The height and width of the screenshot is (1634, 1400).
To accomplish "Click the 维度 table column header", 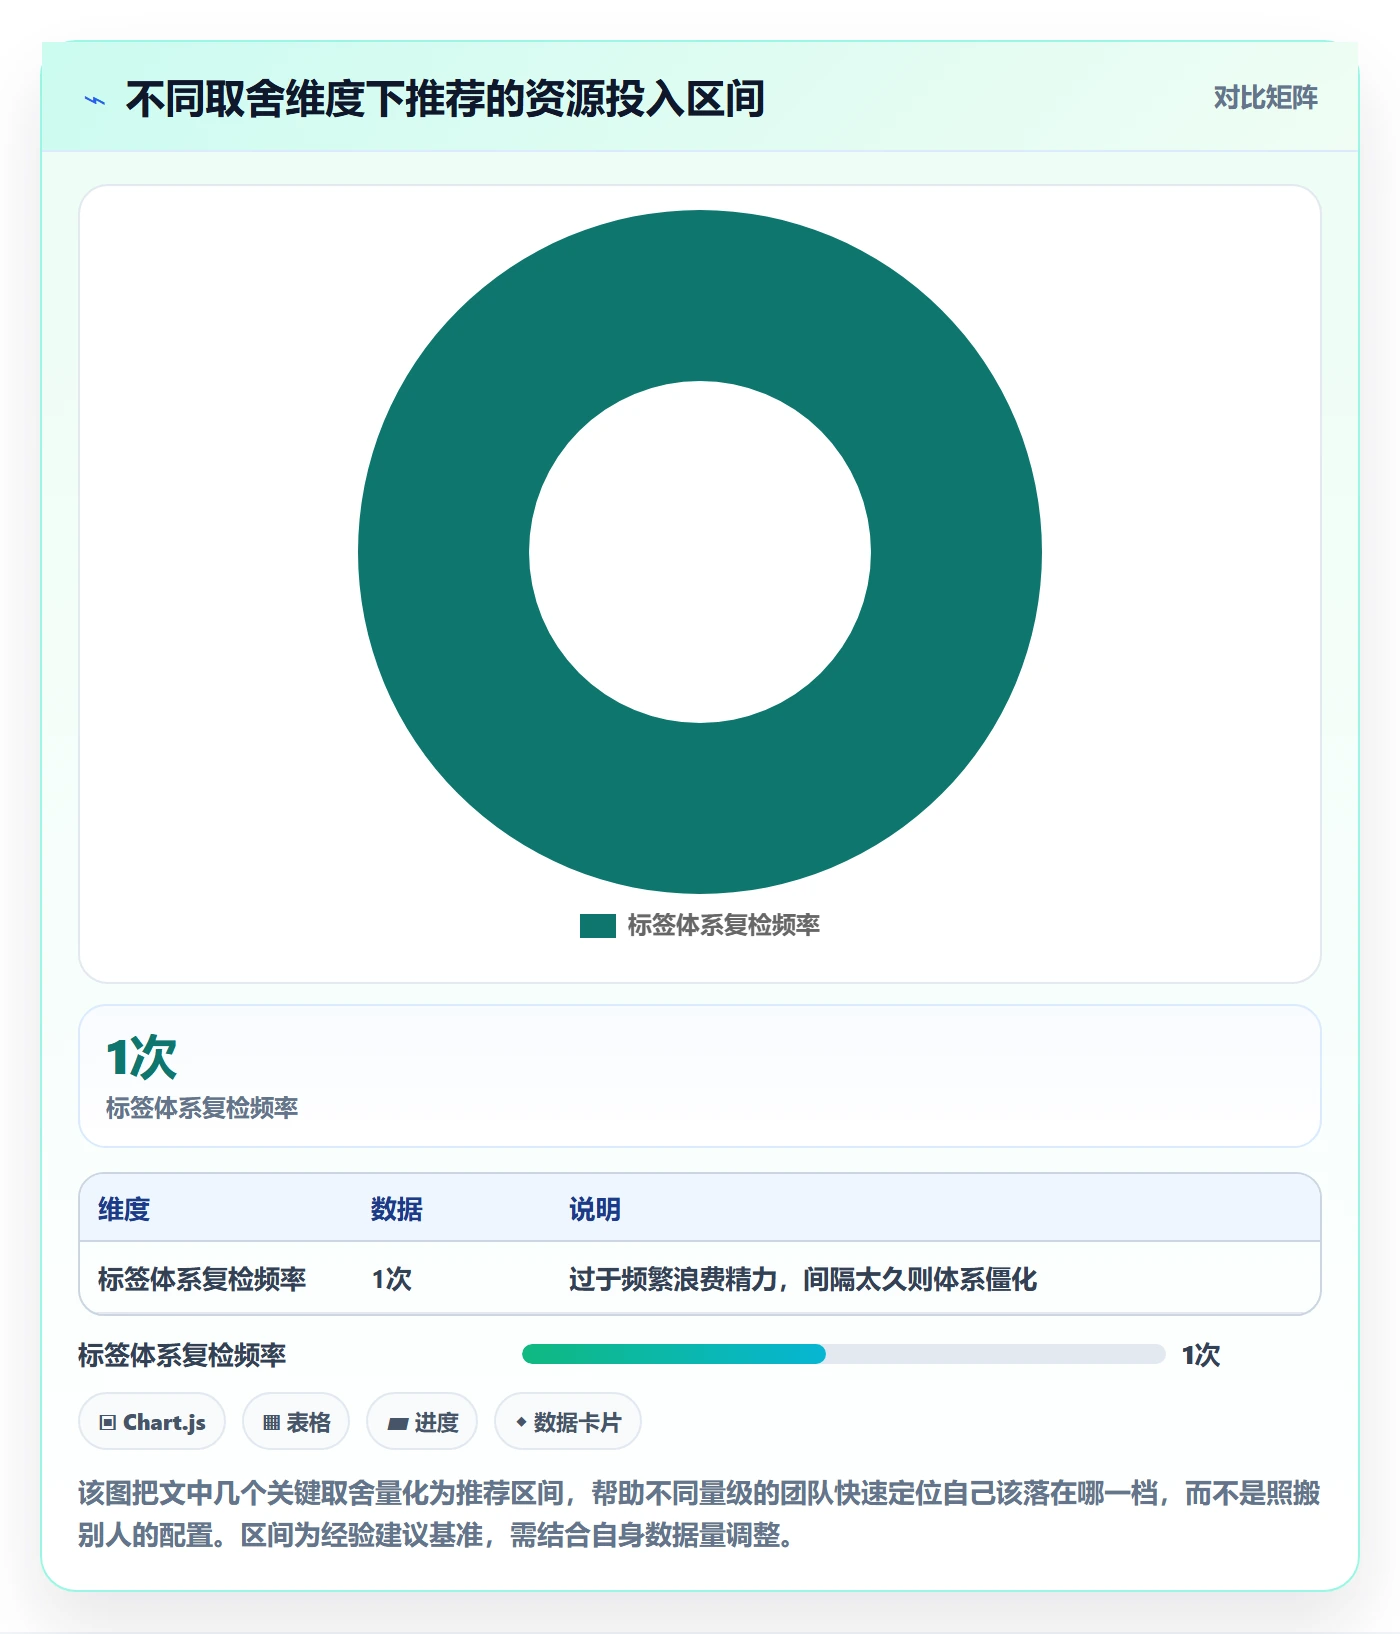I will (124, 1209).
